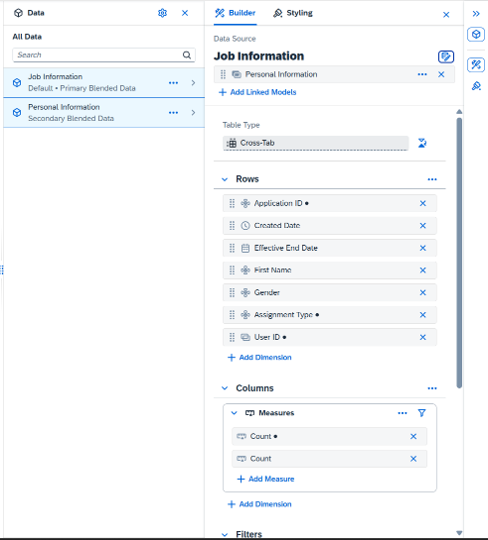488x540 pixels.
Task: Click Effective End Date calendar icon
Action: tap(245, 248)
